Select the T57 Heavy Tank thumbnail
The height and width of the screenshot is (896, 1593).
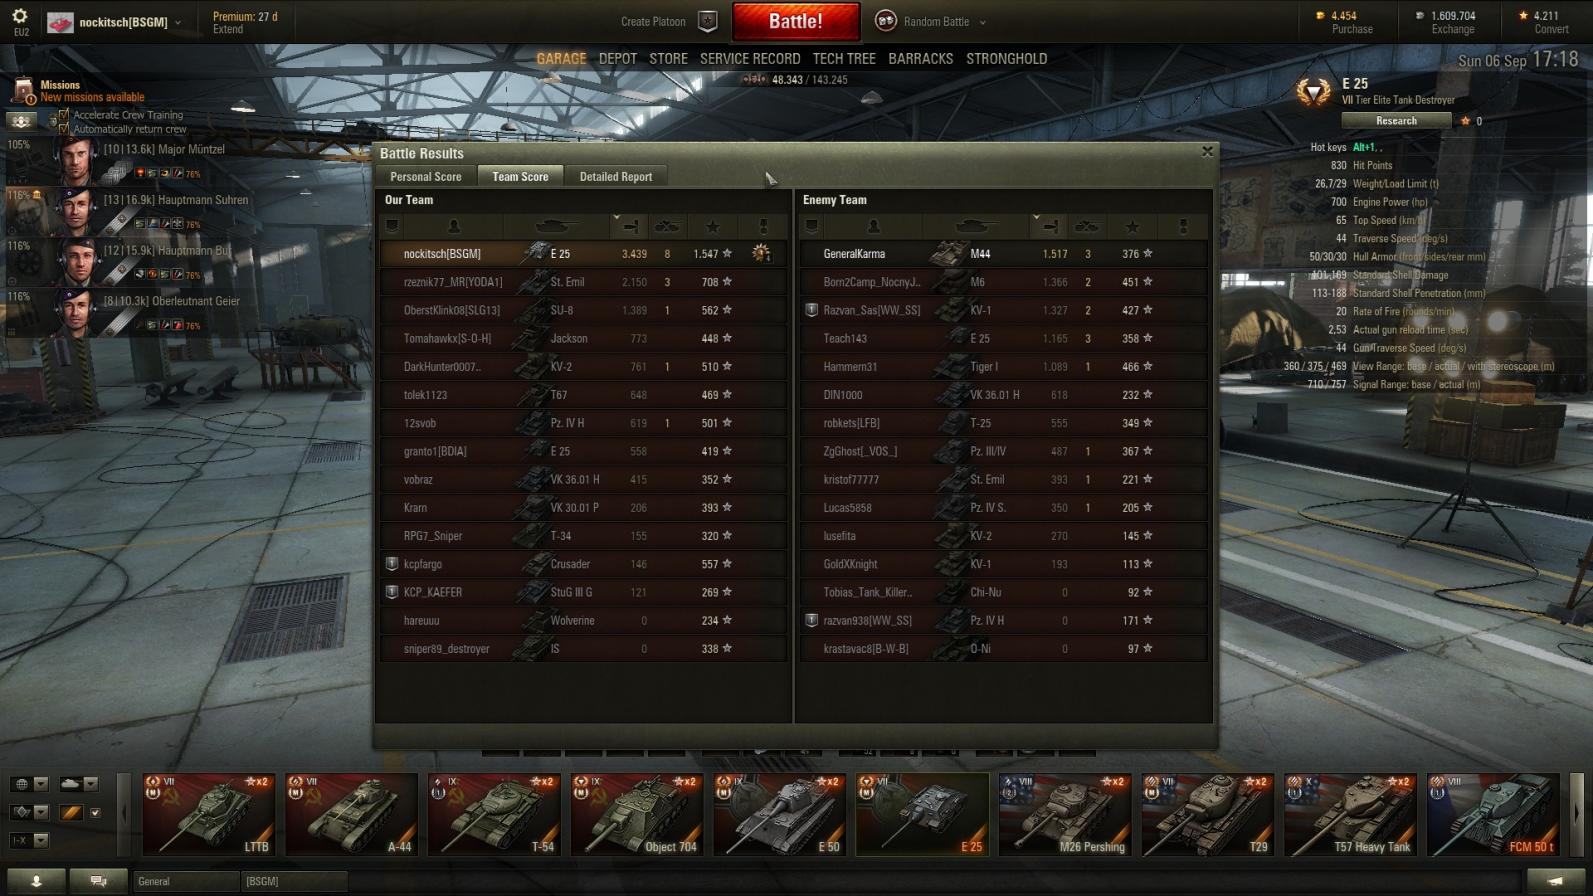1350,814
